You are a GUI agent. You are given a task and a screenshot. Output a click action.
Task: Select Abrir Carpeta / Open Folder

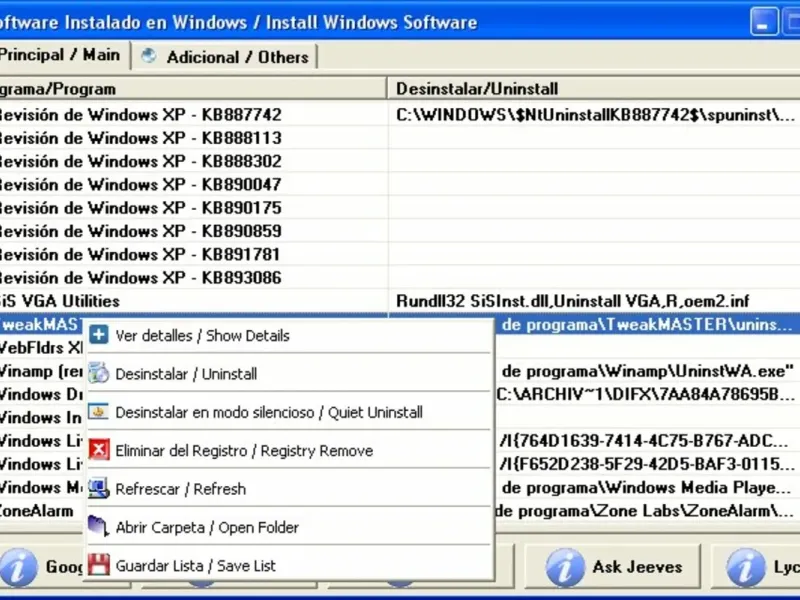289,527
